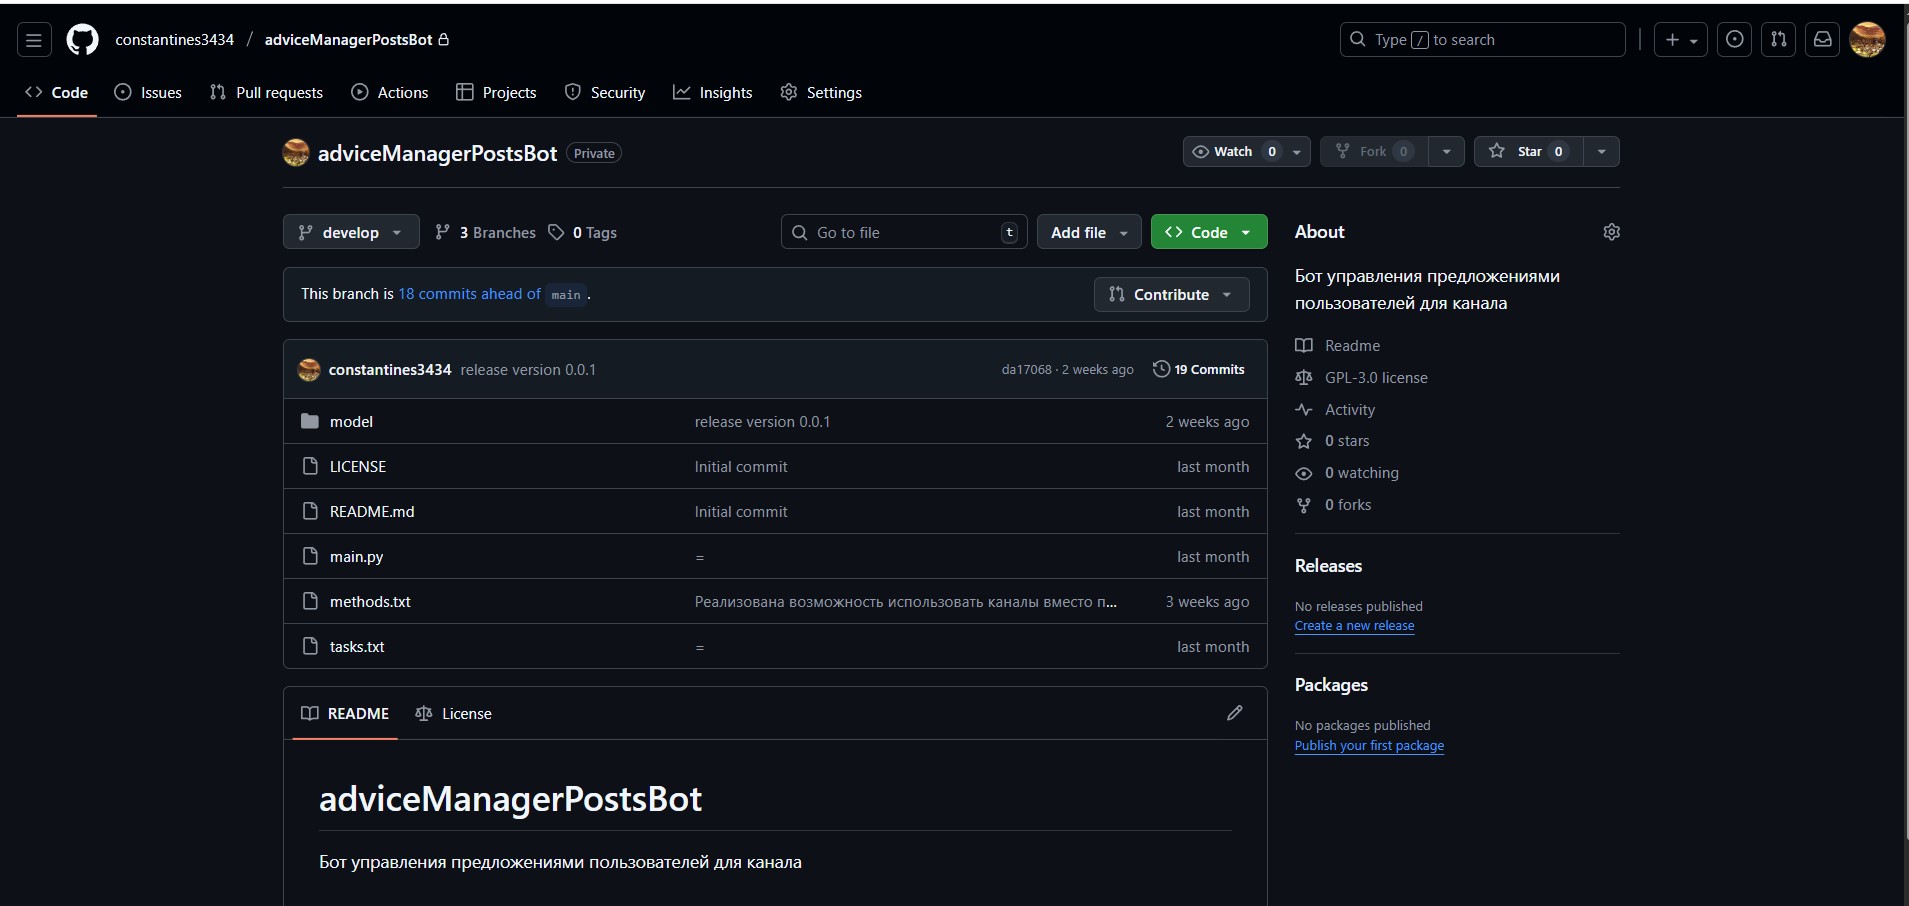The width and height of the screenshot is (1909, 906).
Task: Click the 18 commits ahead of link
Action: [469, 294]
